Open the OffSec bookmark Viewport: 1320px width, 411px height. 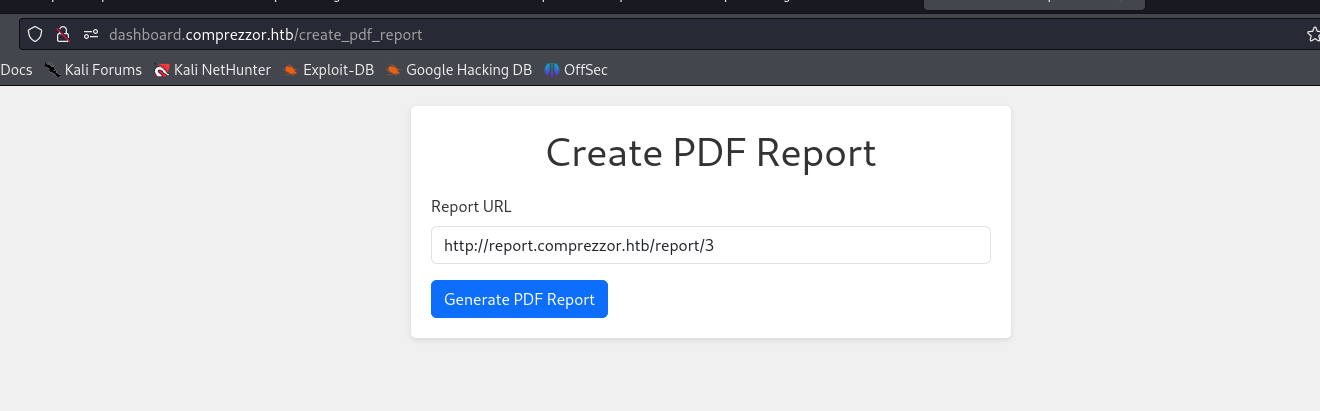[x=576, y=70]
